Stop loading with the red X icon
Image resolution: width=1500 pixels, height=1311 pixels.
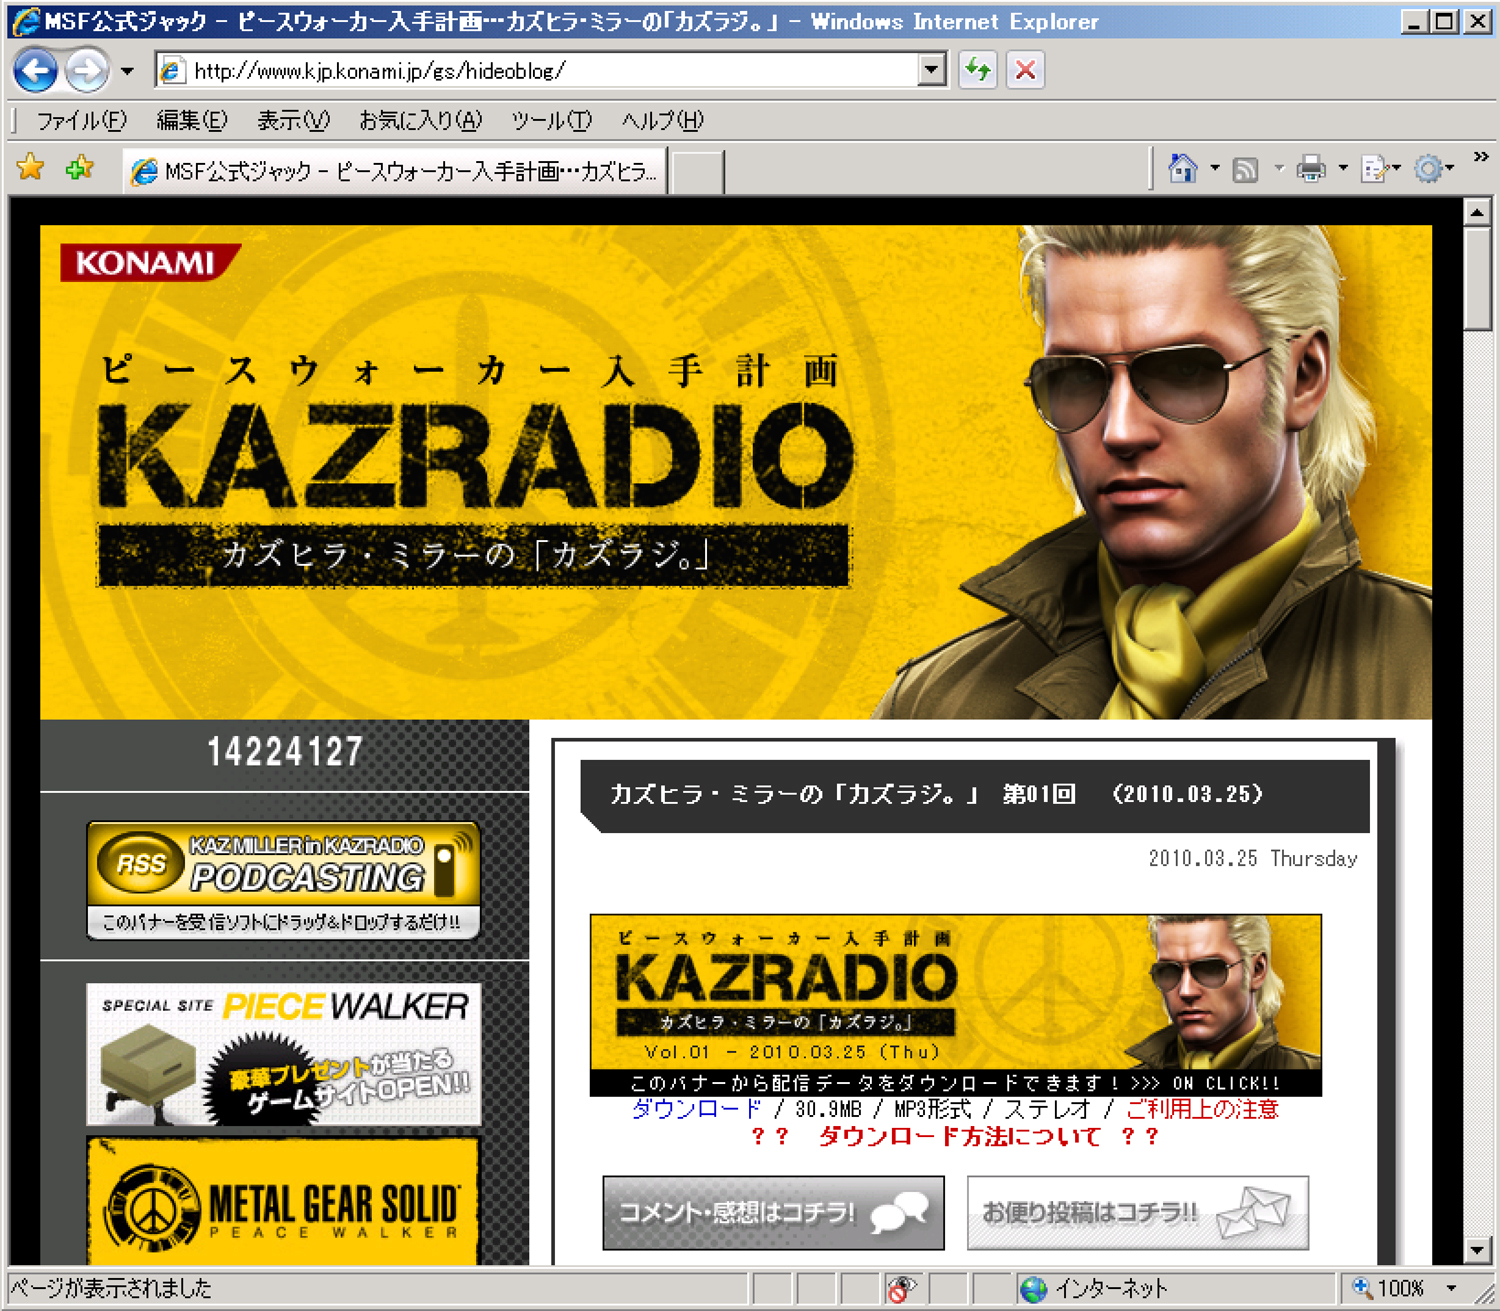[1025, 70]
